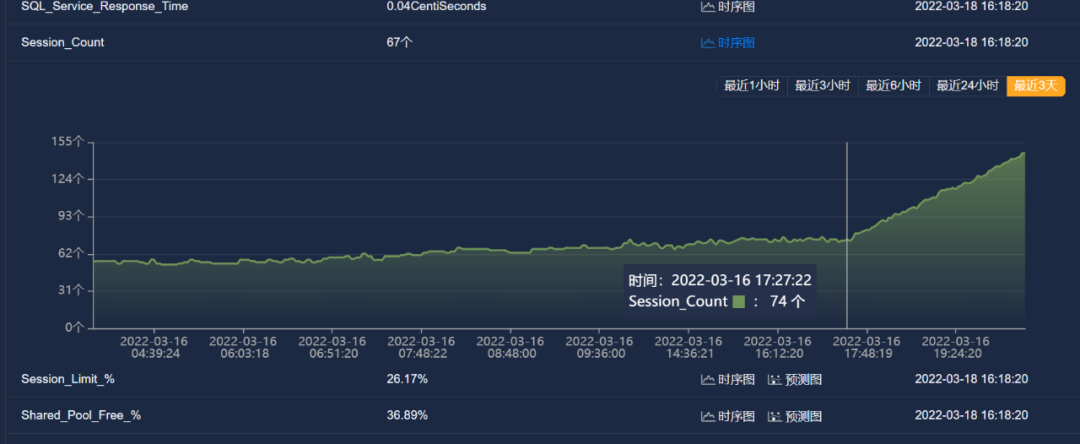
Task: Click the tooltip time 2022-03-16 17:27:22
Action: 741,281
